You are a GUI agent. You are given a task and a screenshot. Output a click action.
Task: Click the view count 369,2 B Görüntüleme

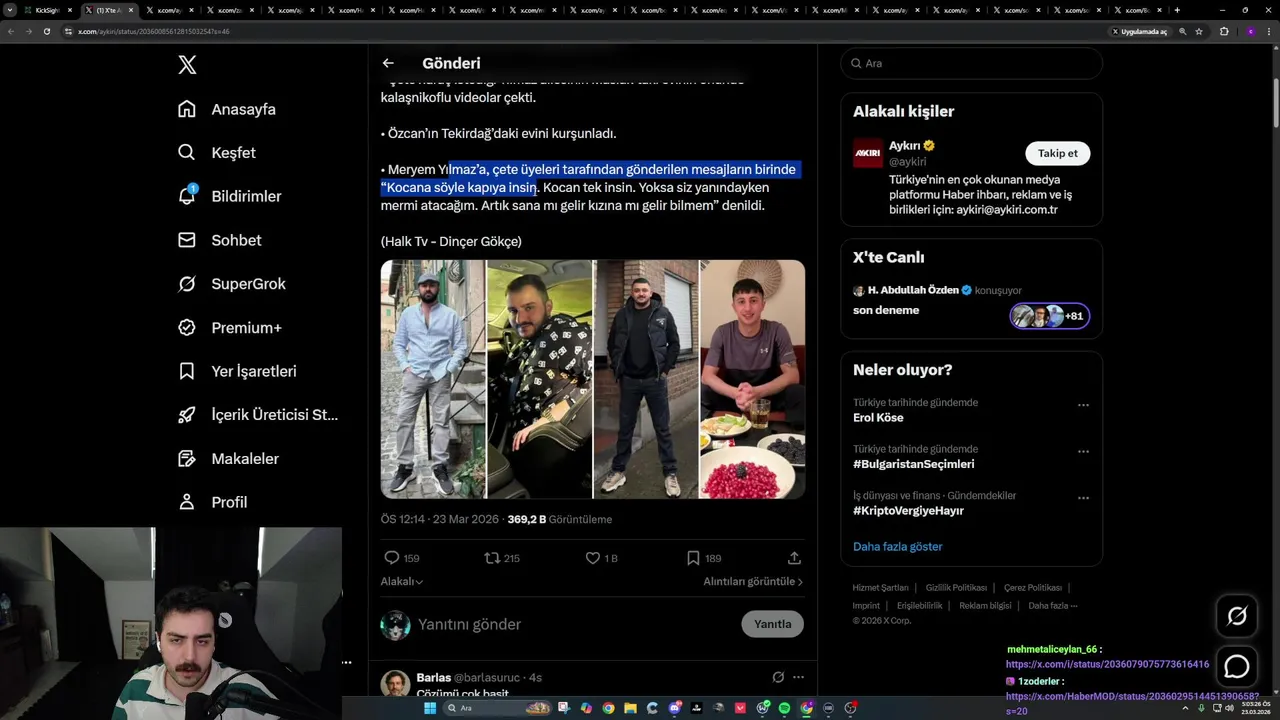click(559, 519)
